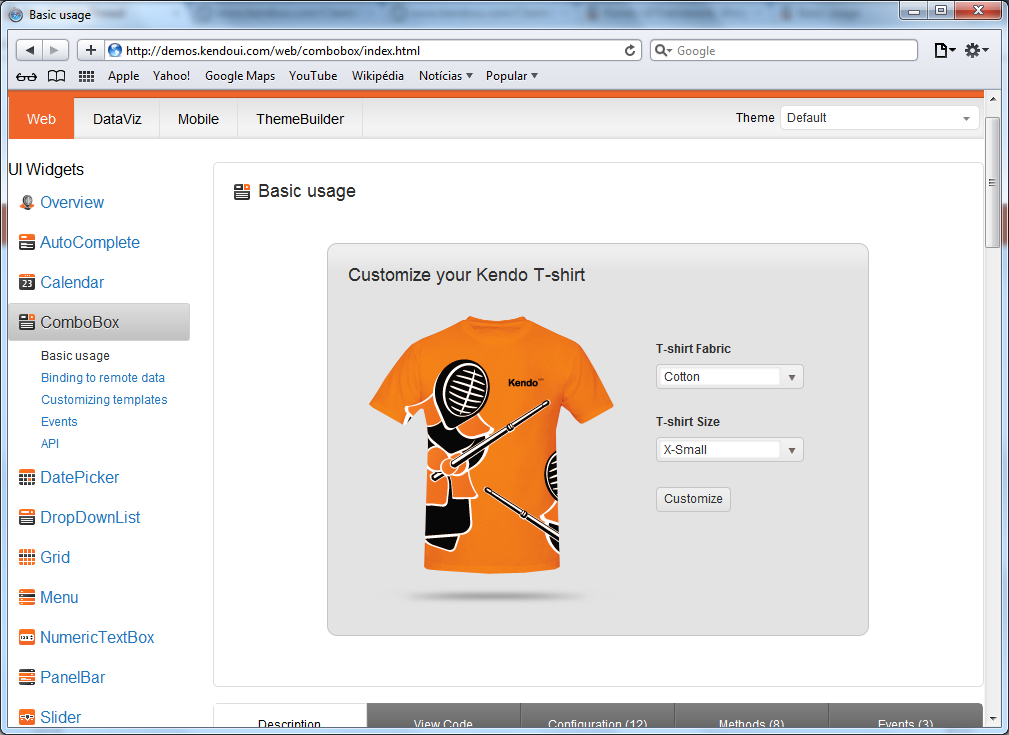Show bookmarks with the open book icon
This screenshot has height=735, width=1009.
click(x=57, y=77)
